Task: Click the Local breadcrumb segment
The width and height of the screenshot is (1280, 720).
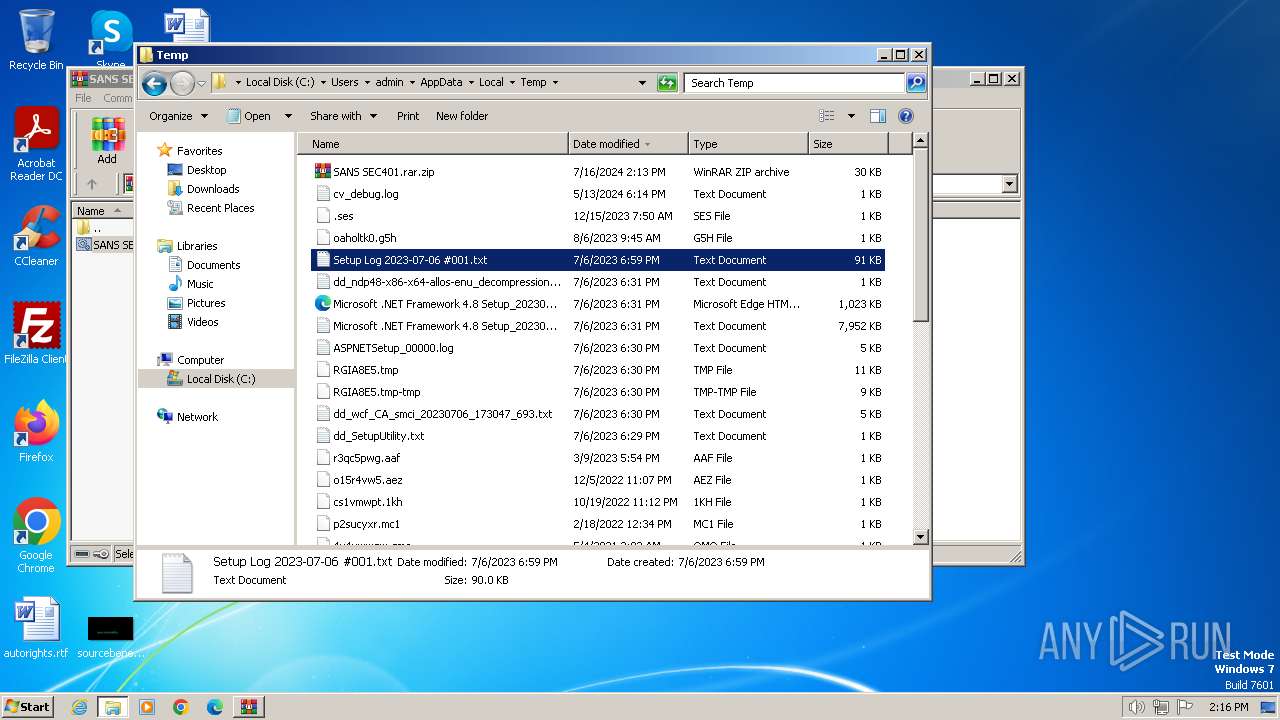Action: point(491,83)
